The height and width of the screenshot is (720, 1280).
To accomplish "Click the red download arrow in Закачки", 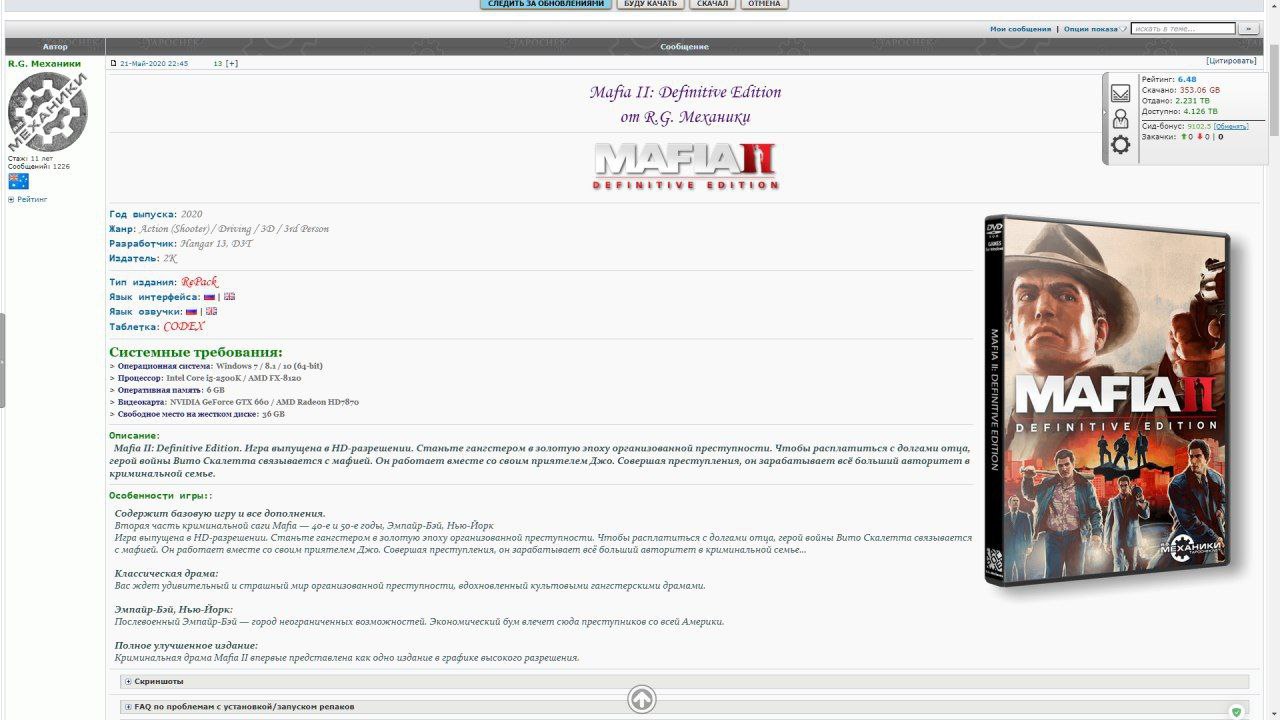I will [1200, 136].
